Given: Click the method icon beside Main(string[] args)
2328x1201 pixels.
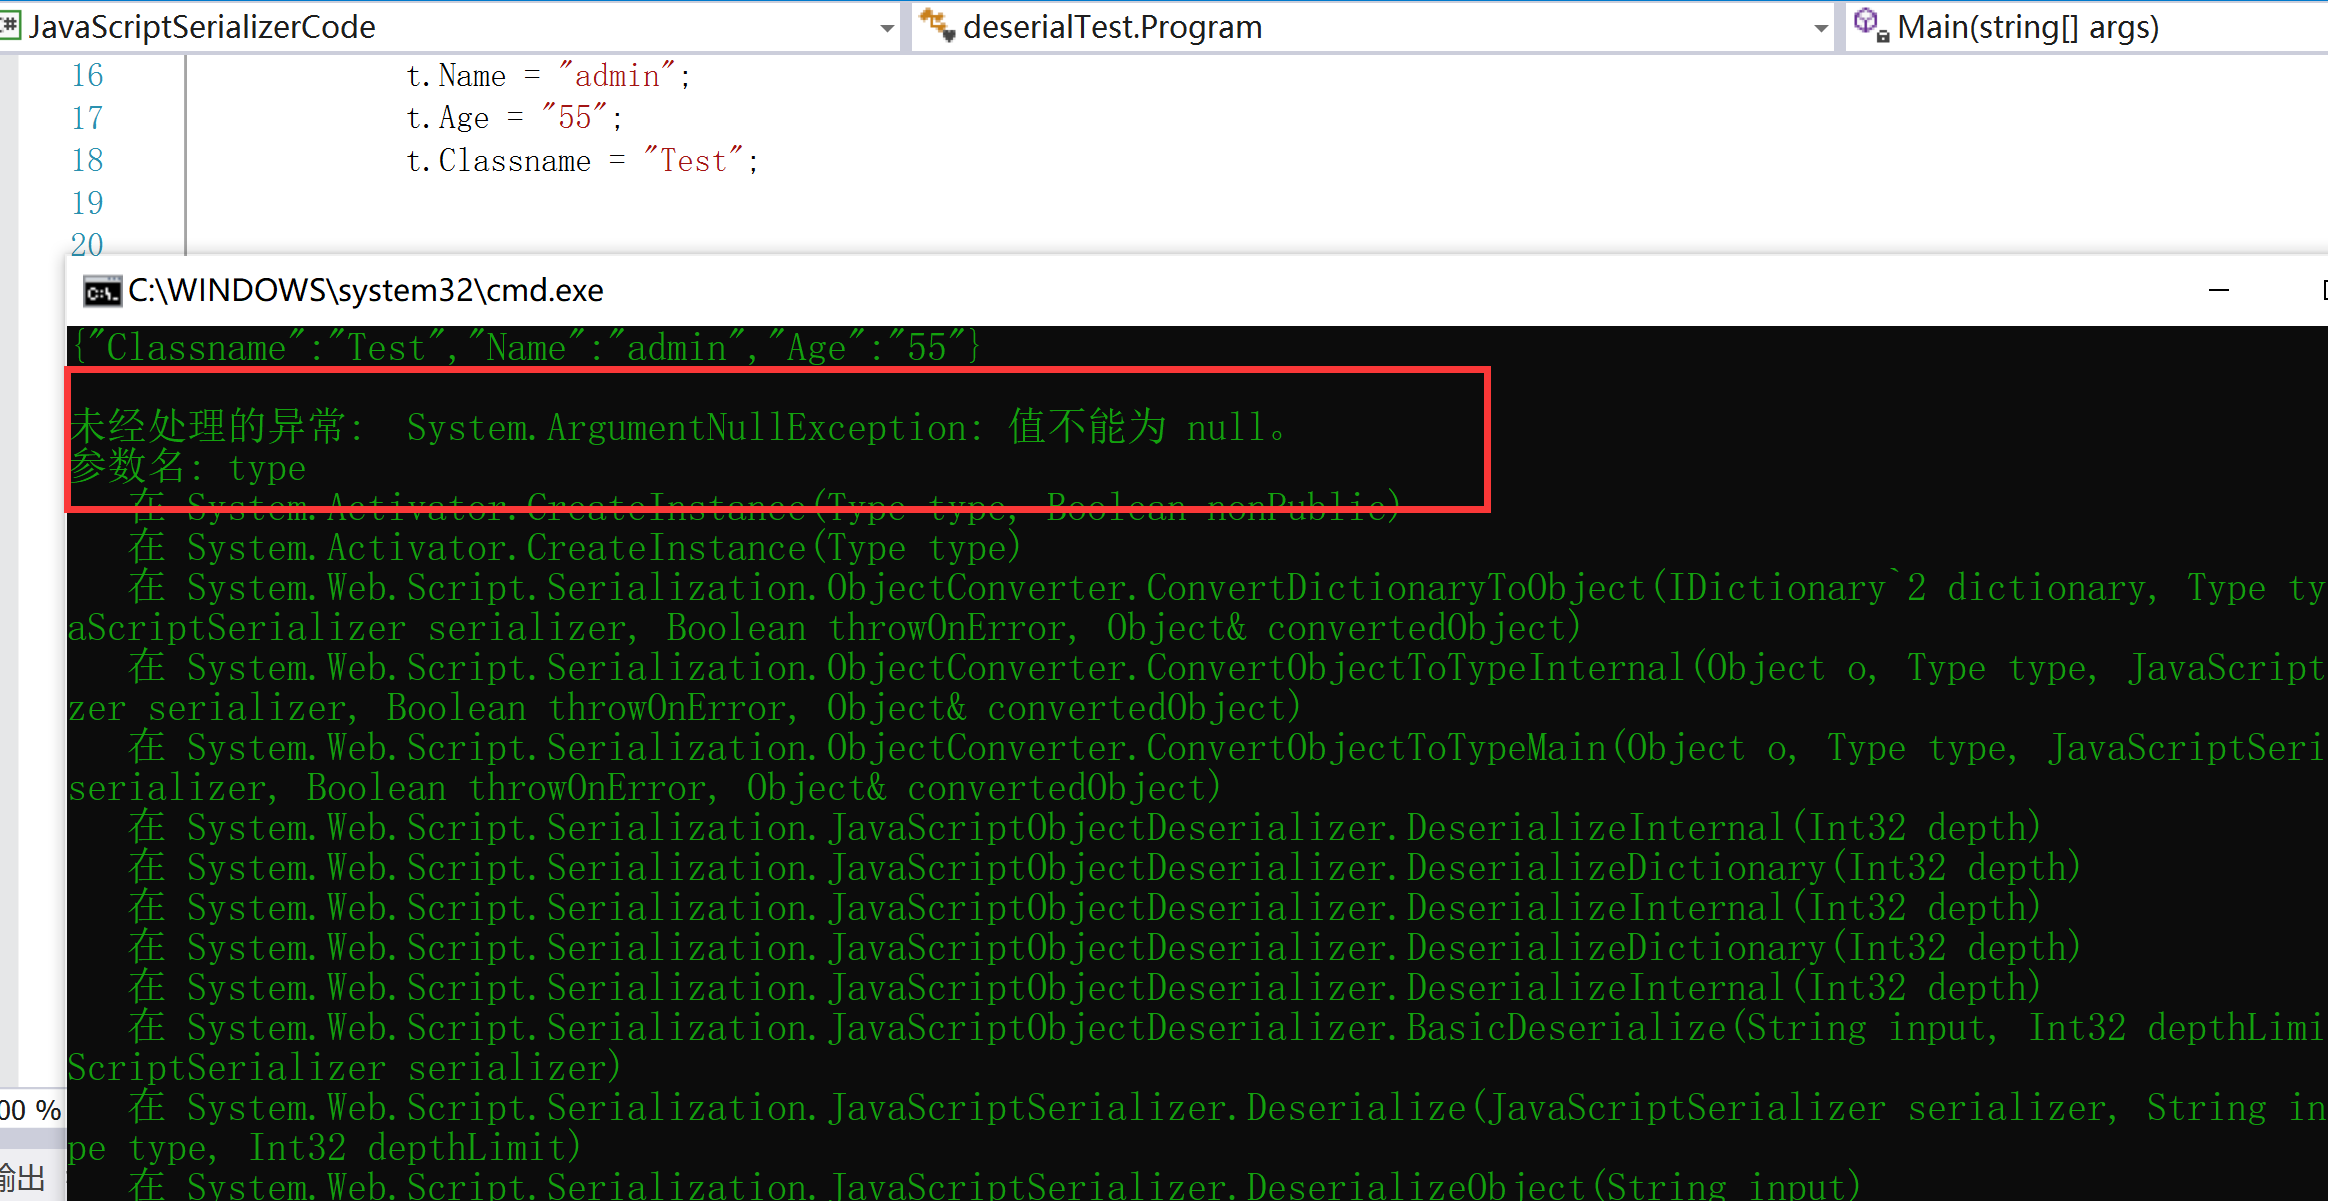Looking at the screenshot, I should click(1870, 24).
